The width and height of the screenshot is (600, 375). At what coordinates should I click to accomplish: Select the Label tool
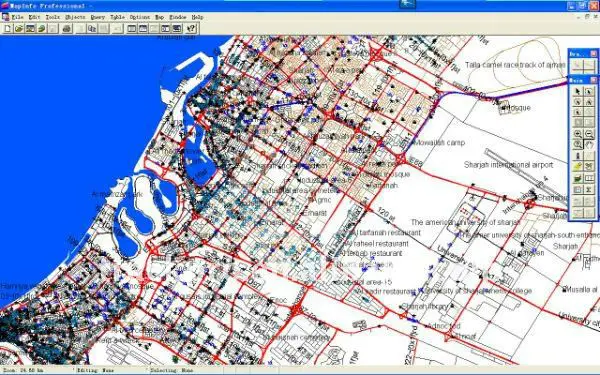578,166
